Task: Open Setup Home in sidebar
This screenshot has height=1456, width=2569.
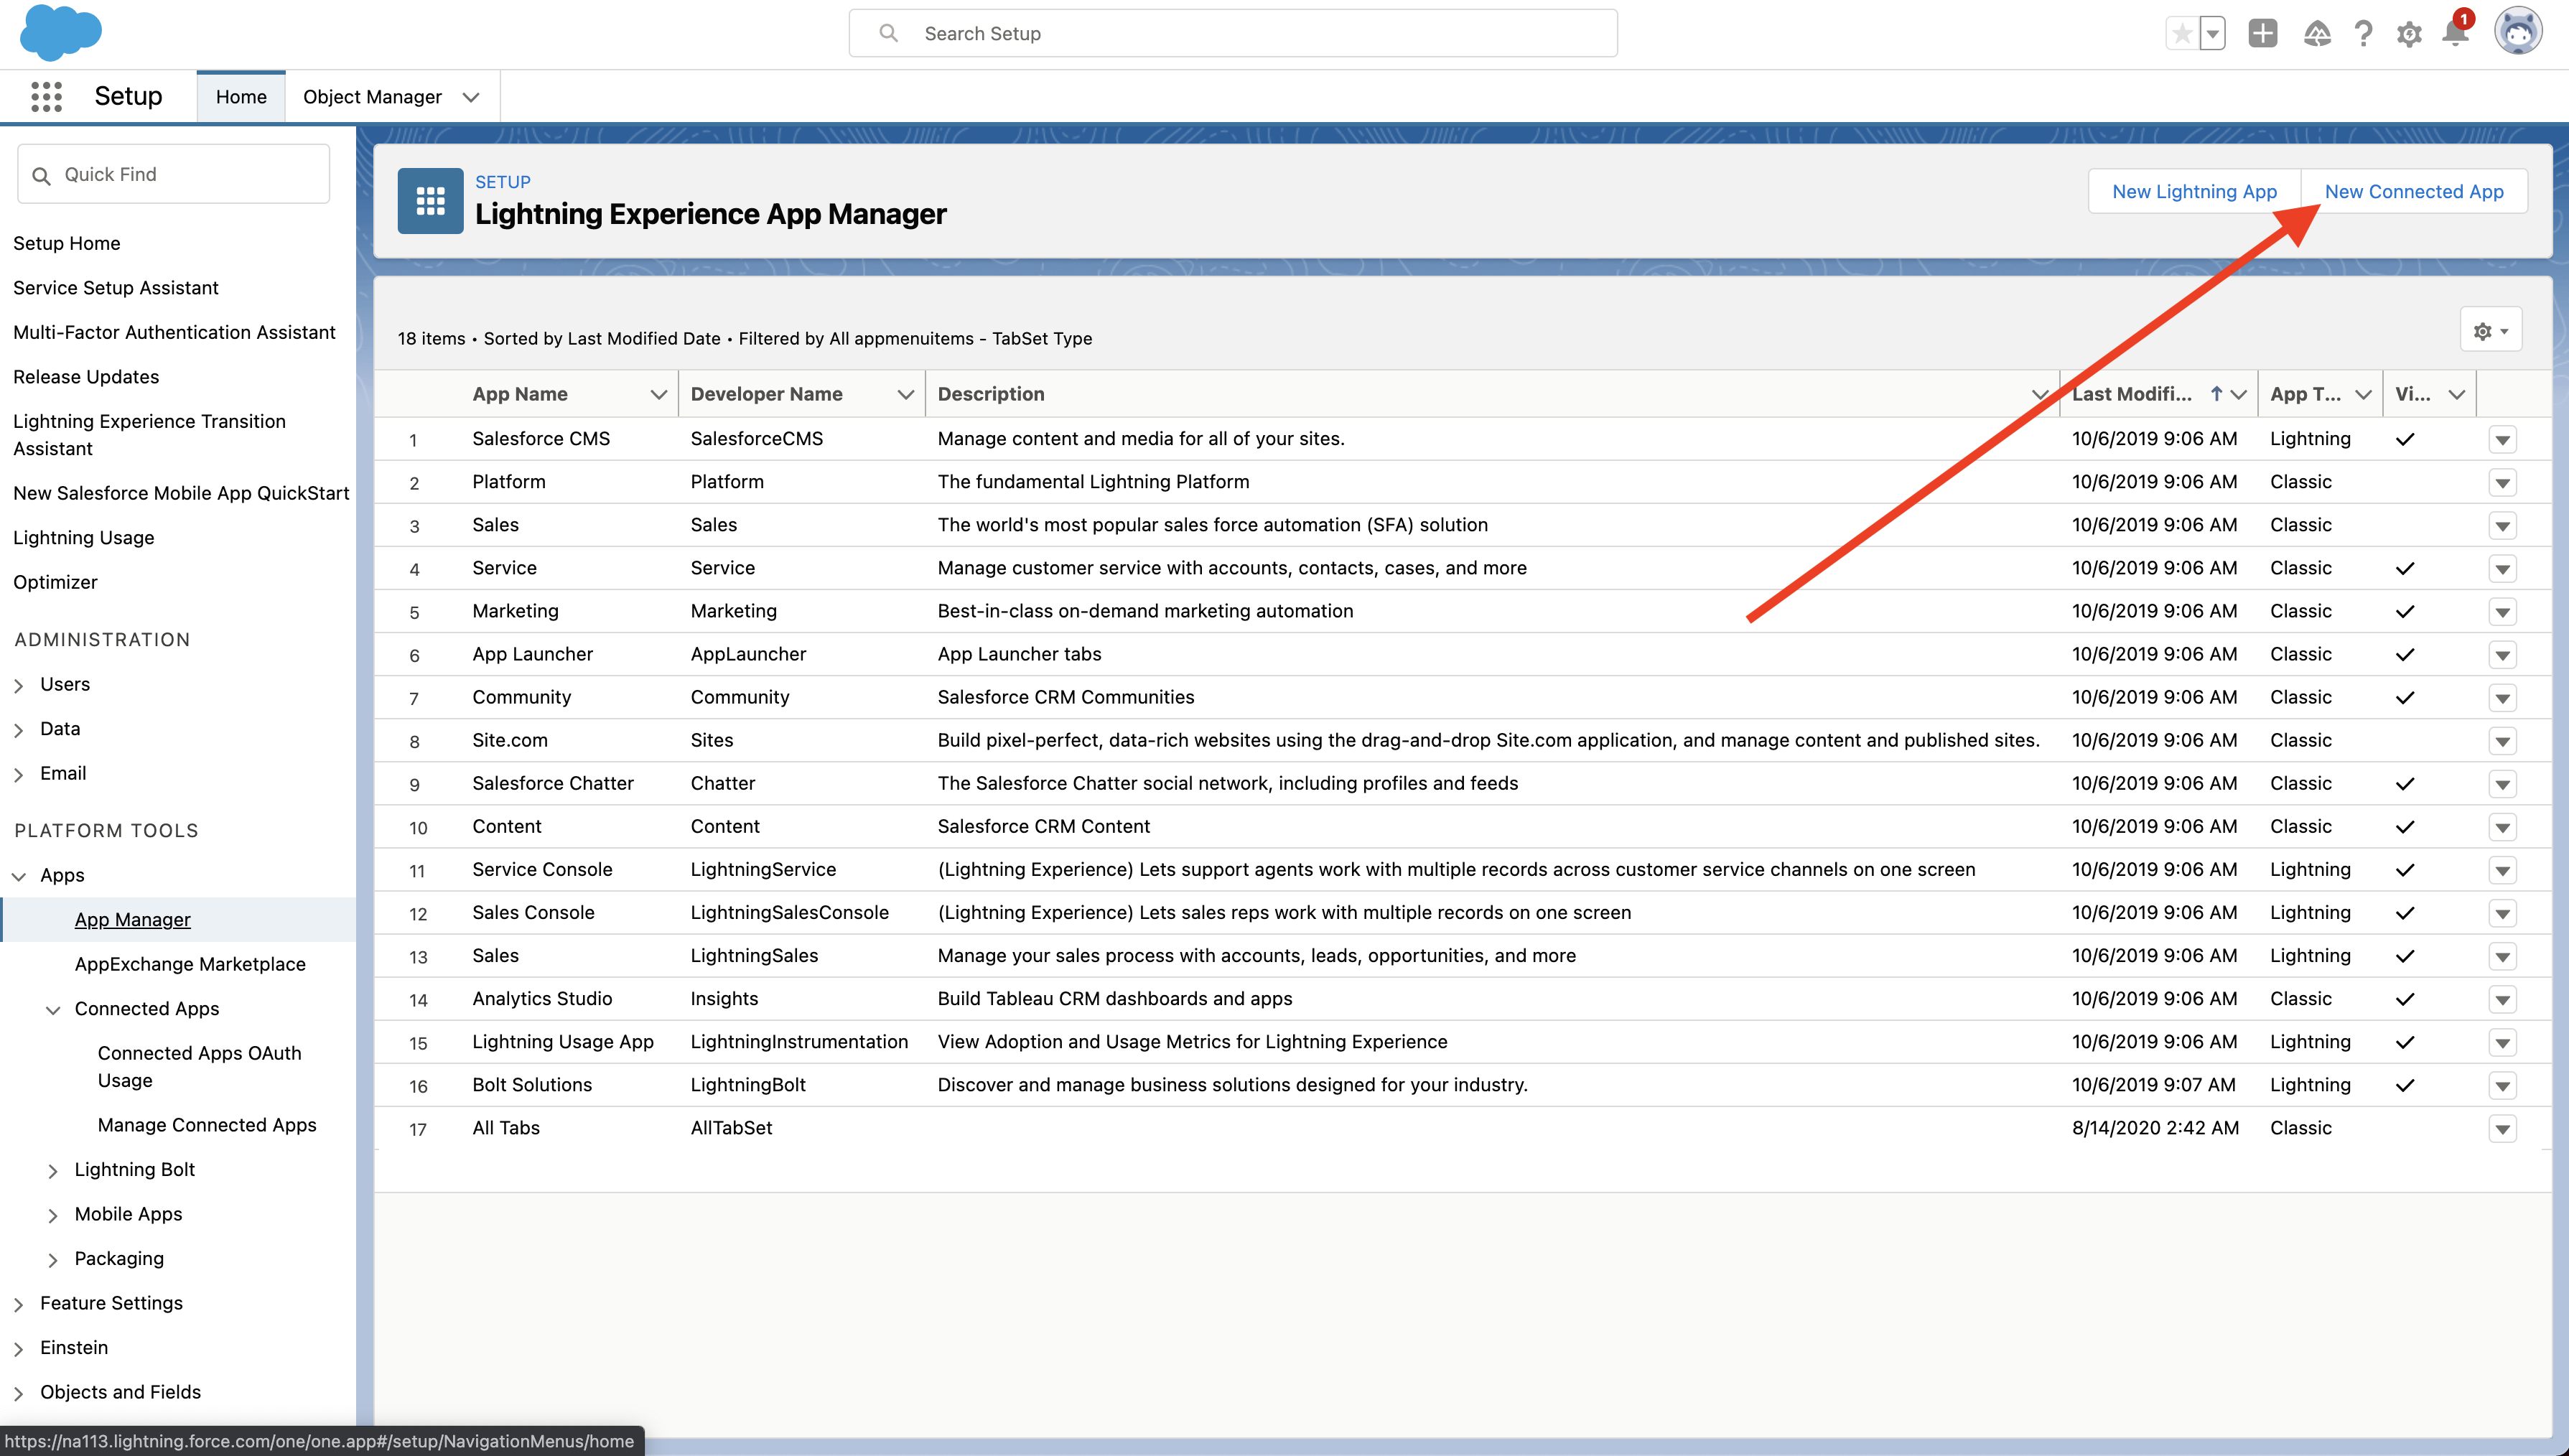Action: click(x=66, y=243)
